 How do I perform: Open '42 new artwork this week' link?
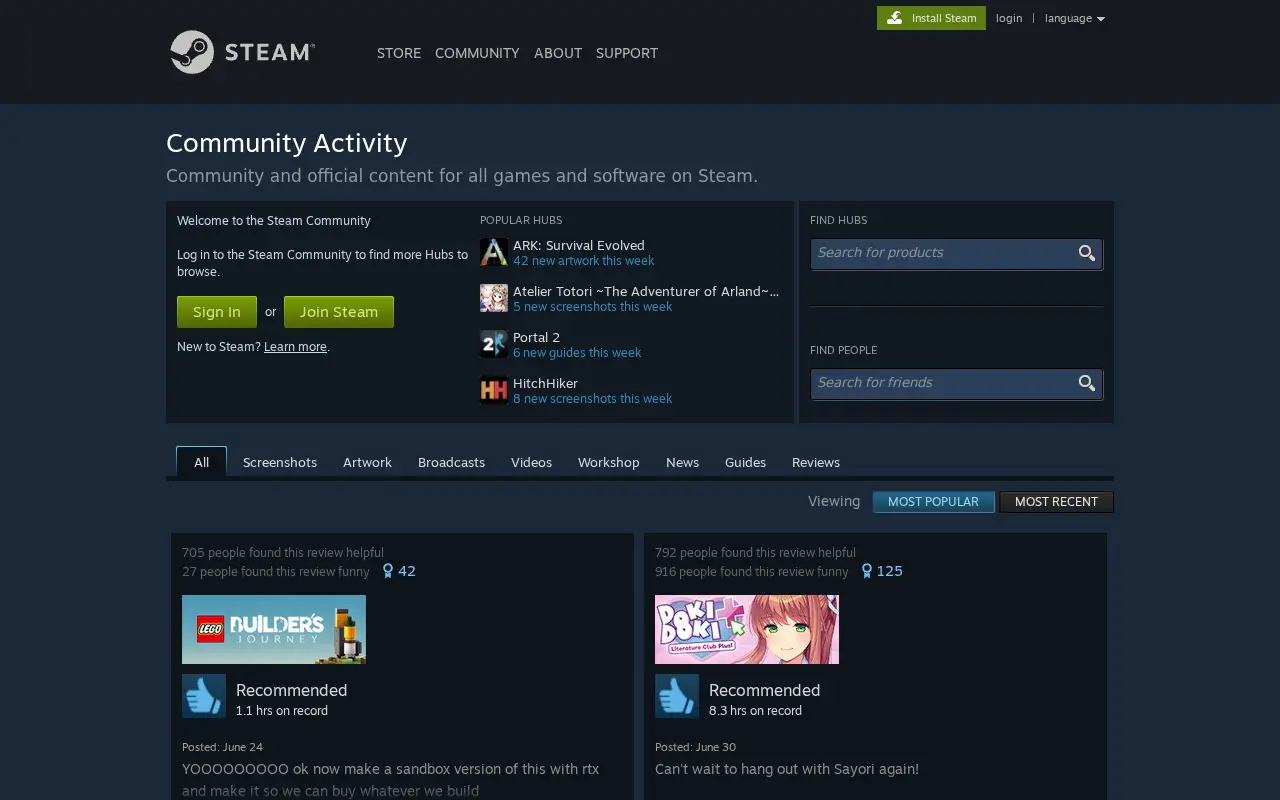(x=583, y=261)
